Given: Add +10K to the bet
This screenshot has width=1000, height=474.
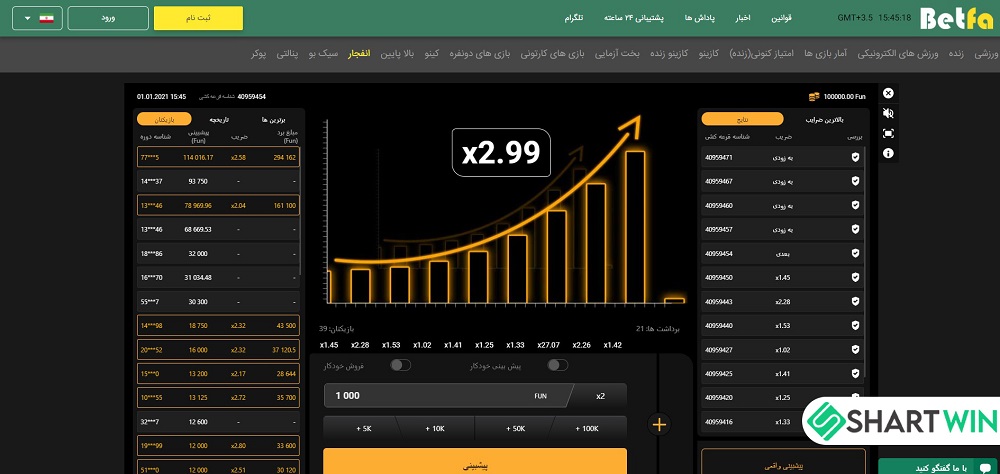Looking at the screenshot, I should pos(436,429).
